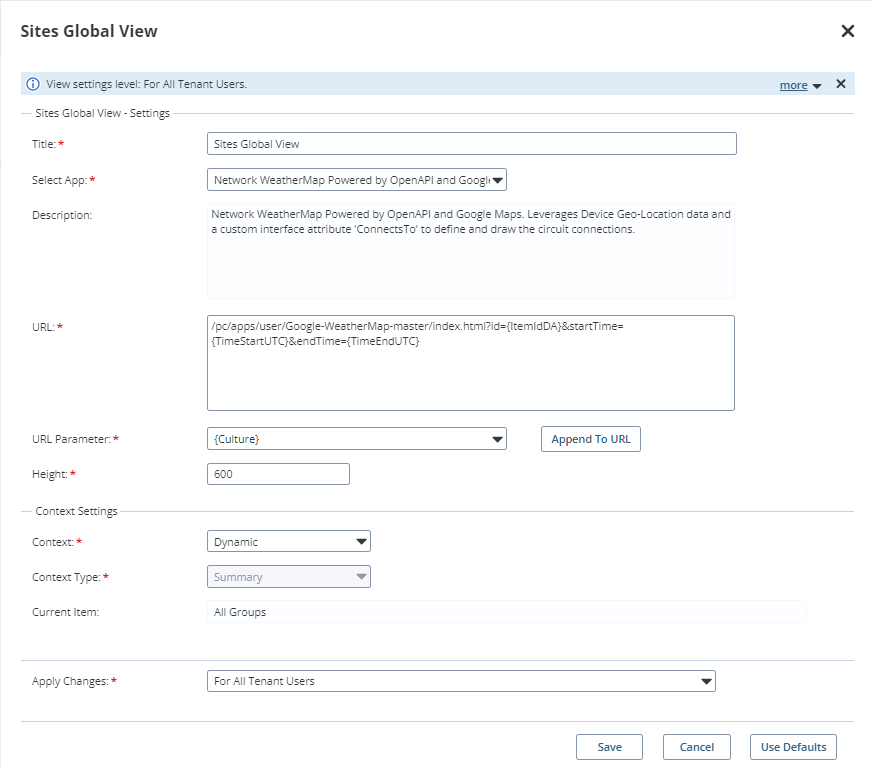Click the Use Defaults button
This screenshot has width=873, height=768.
pyautogui.click(x=793, y=747)
